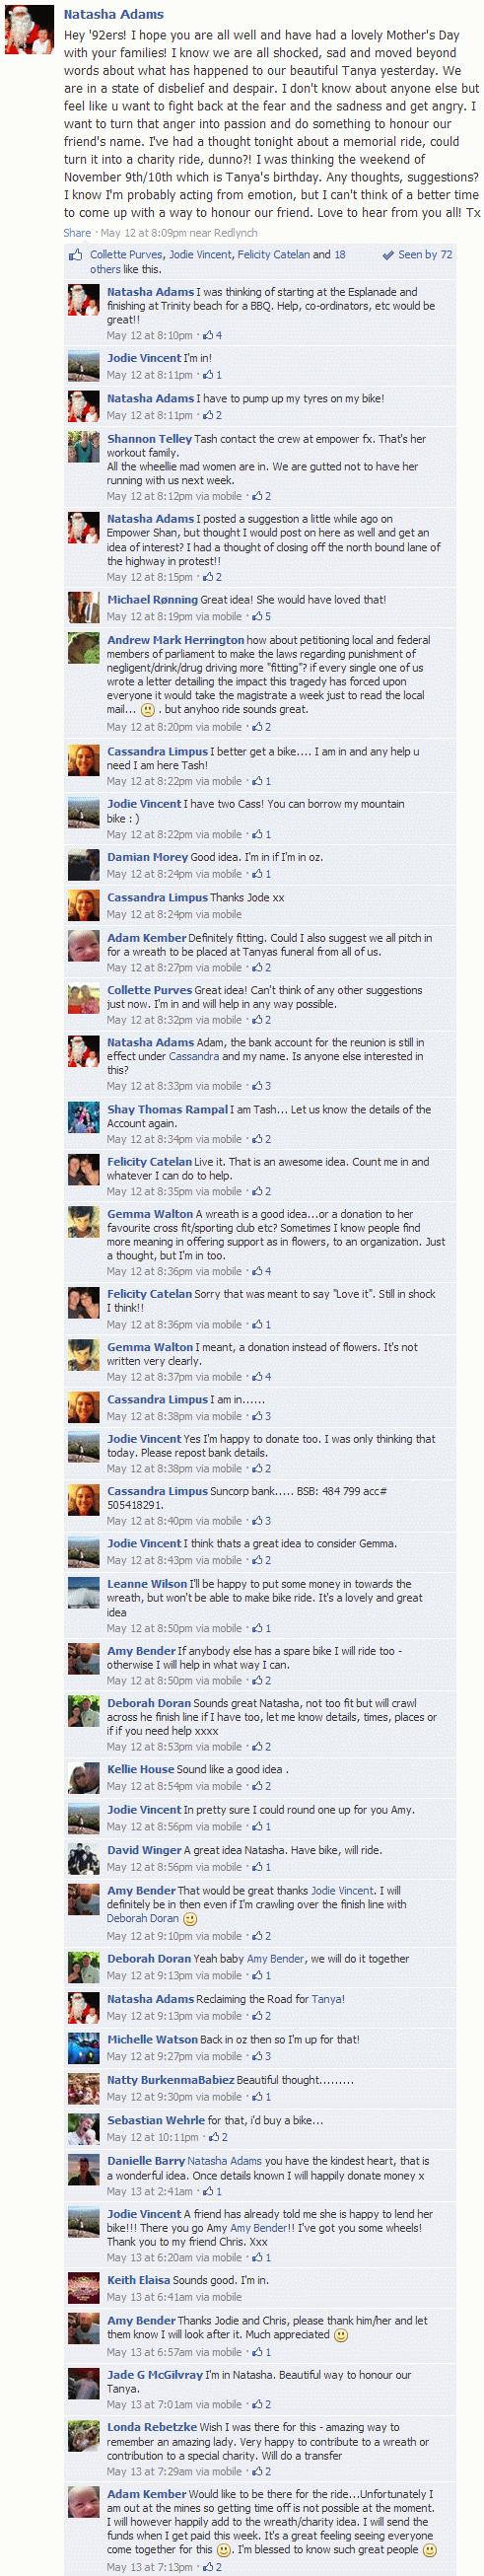Open the Share link under the post

pos(77,233)
